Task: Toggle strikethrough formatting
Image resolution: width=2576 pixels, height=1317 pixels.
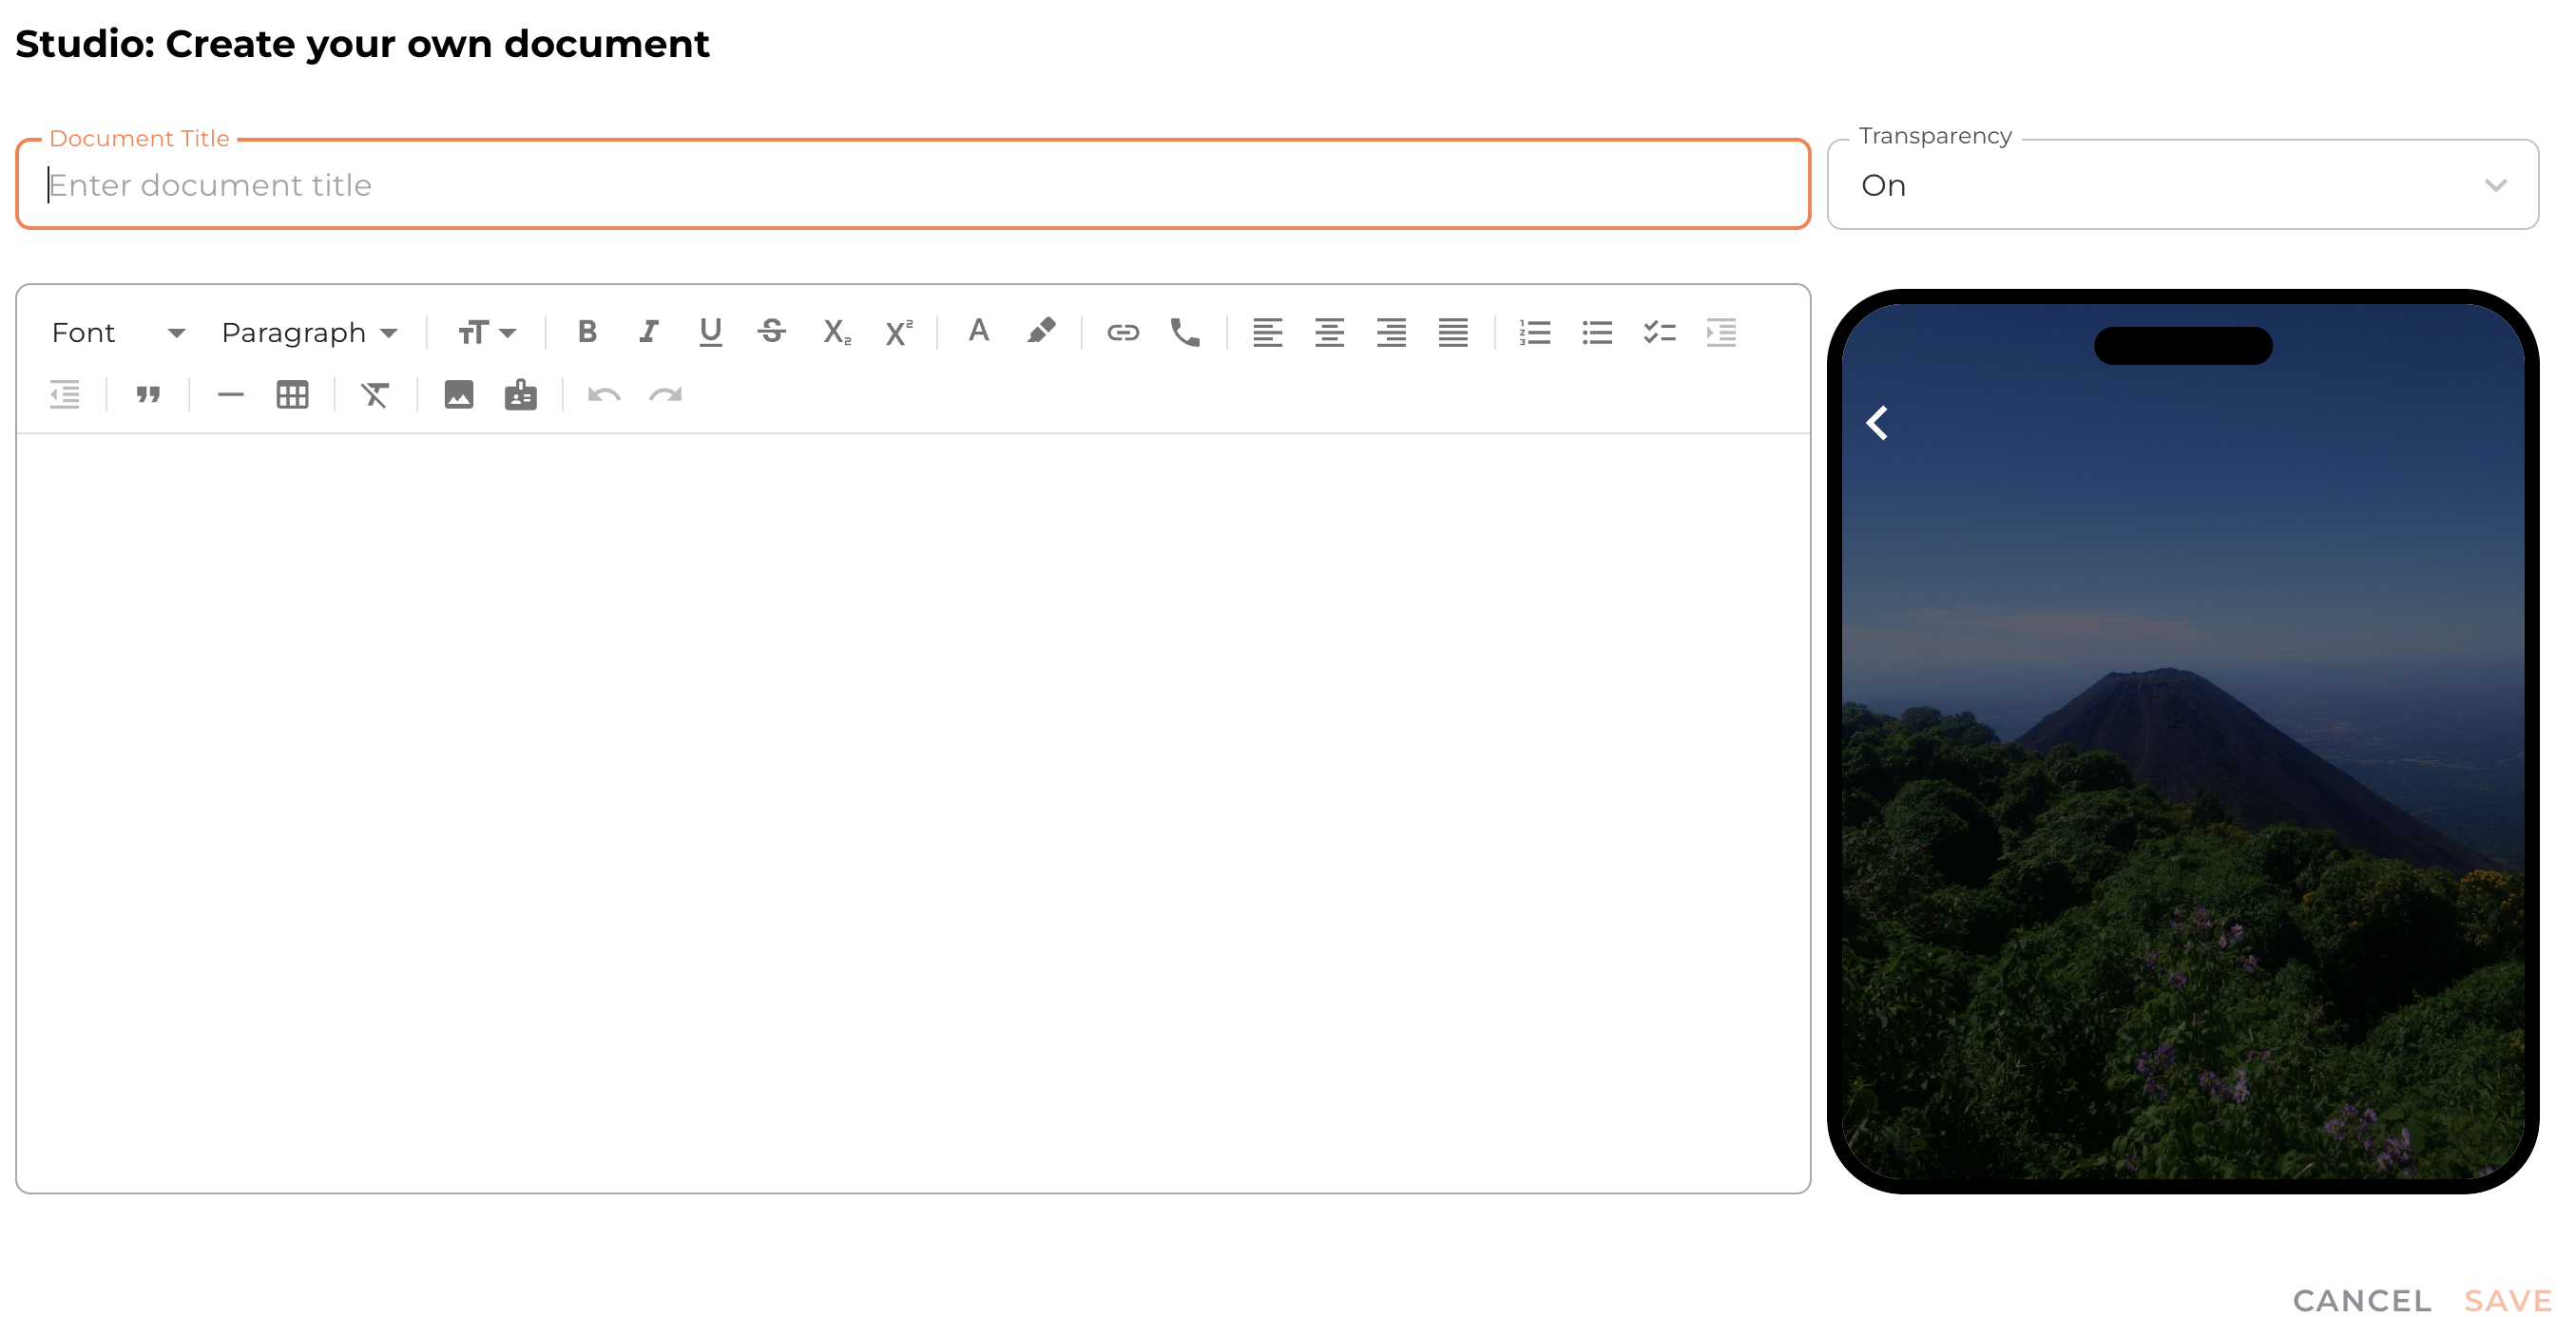Action: [x=771, y=332]
